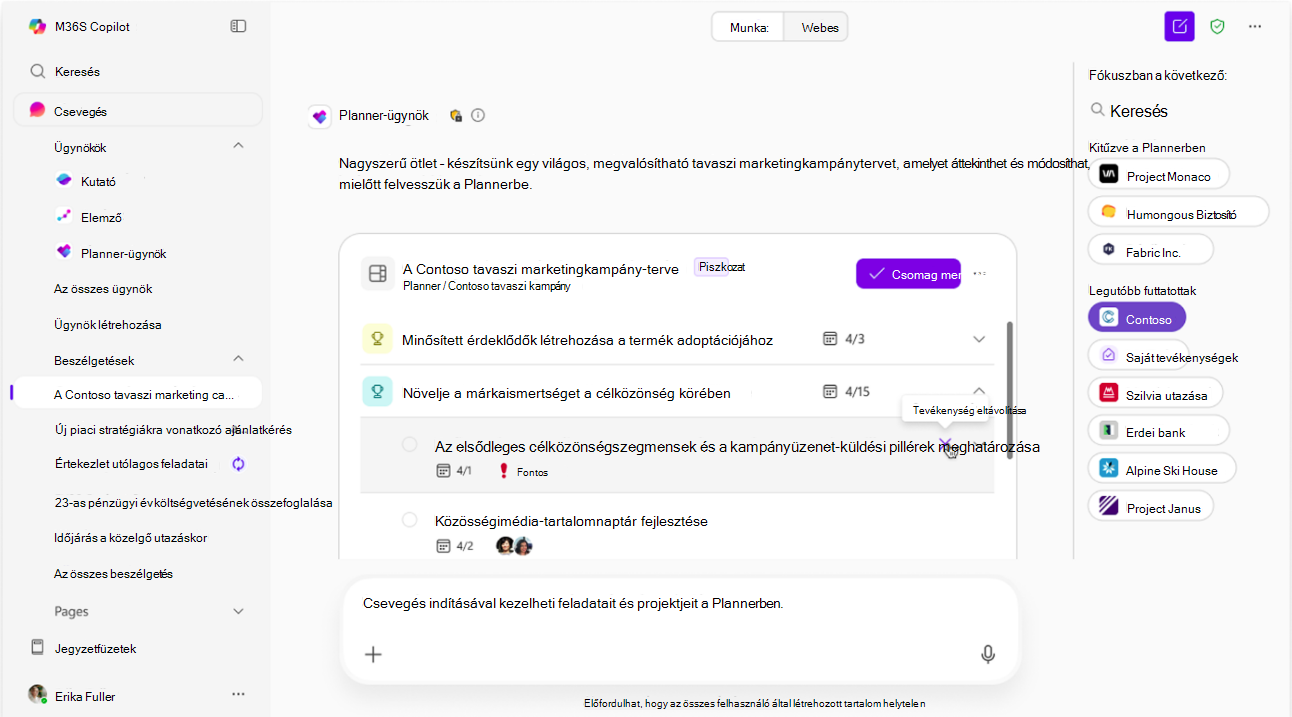Viewport: 1292px width, 717px height.
Task: Open Az összes beszélgetés
Action: coord(114,574)
